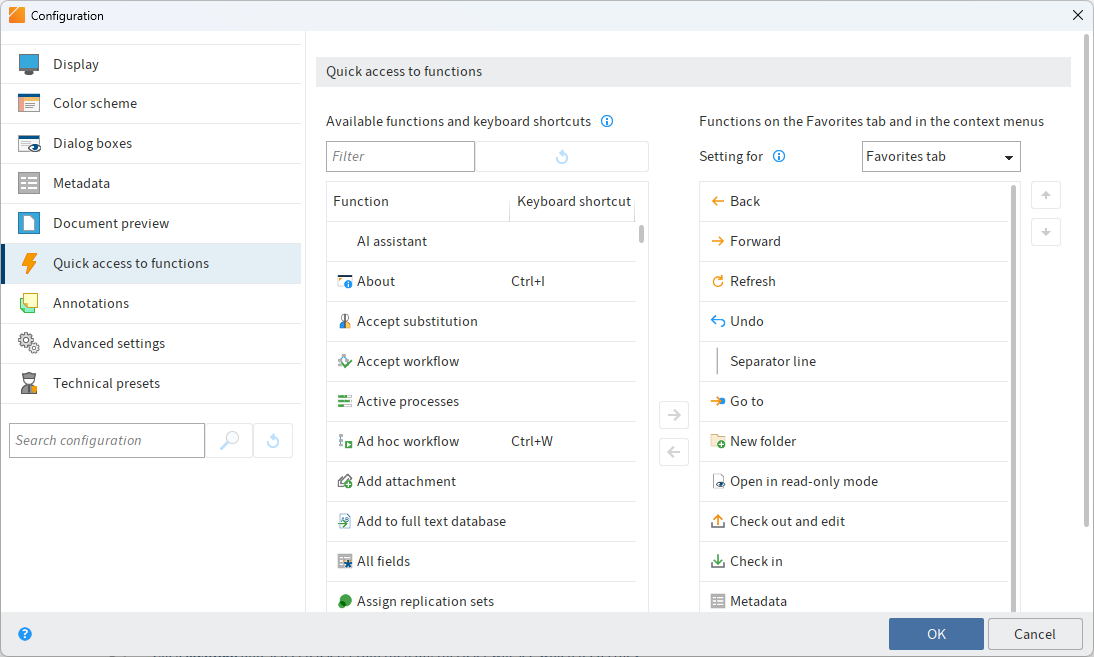
Task: Dismiss the dialog with Cancel
Action: pos(1035,633)
